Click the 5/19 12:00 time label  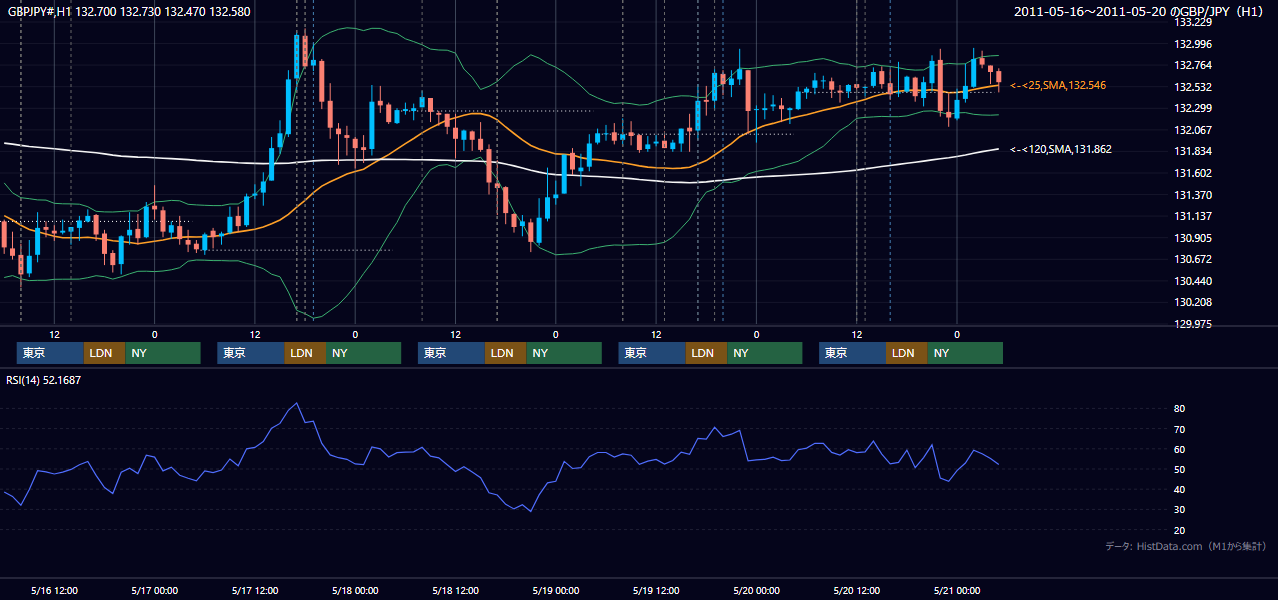pos(657,590)
